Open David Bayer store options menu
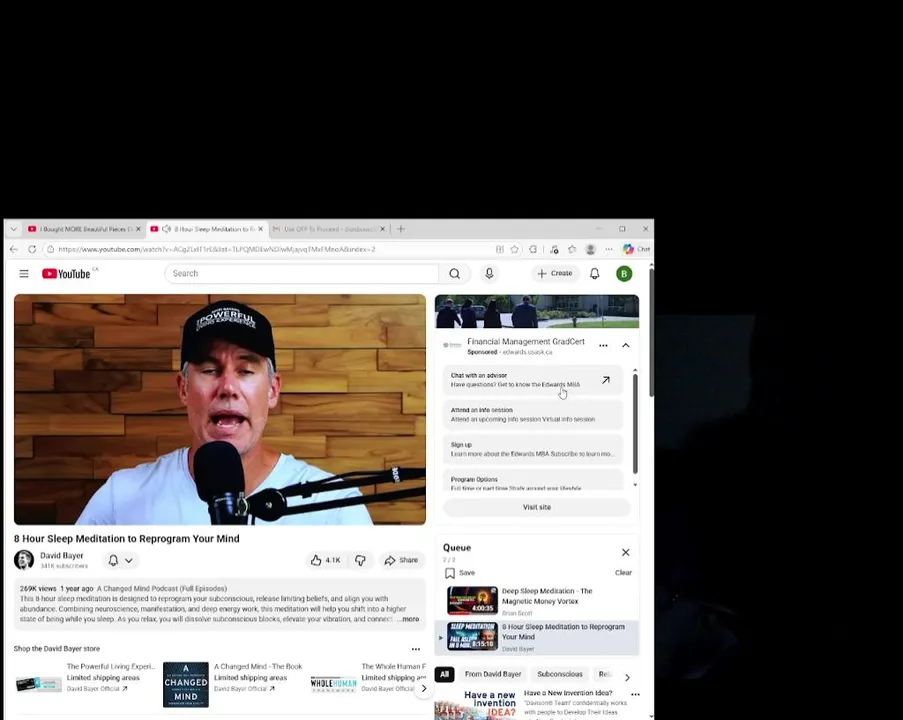This screenshot has width=903, height=720. [416, 649]
